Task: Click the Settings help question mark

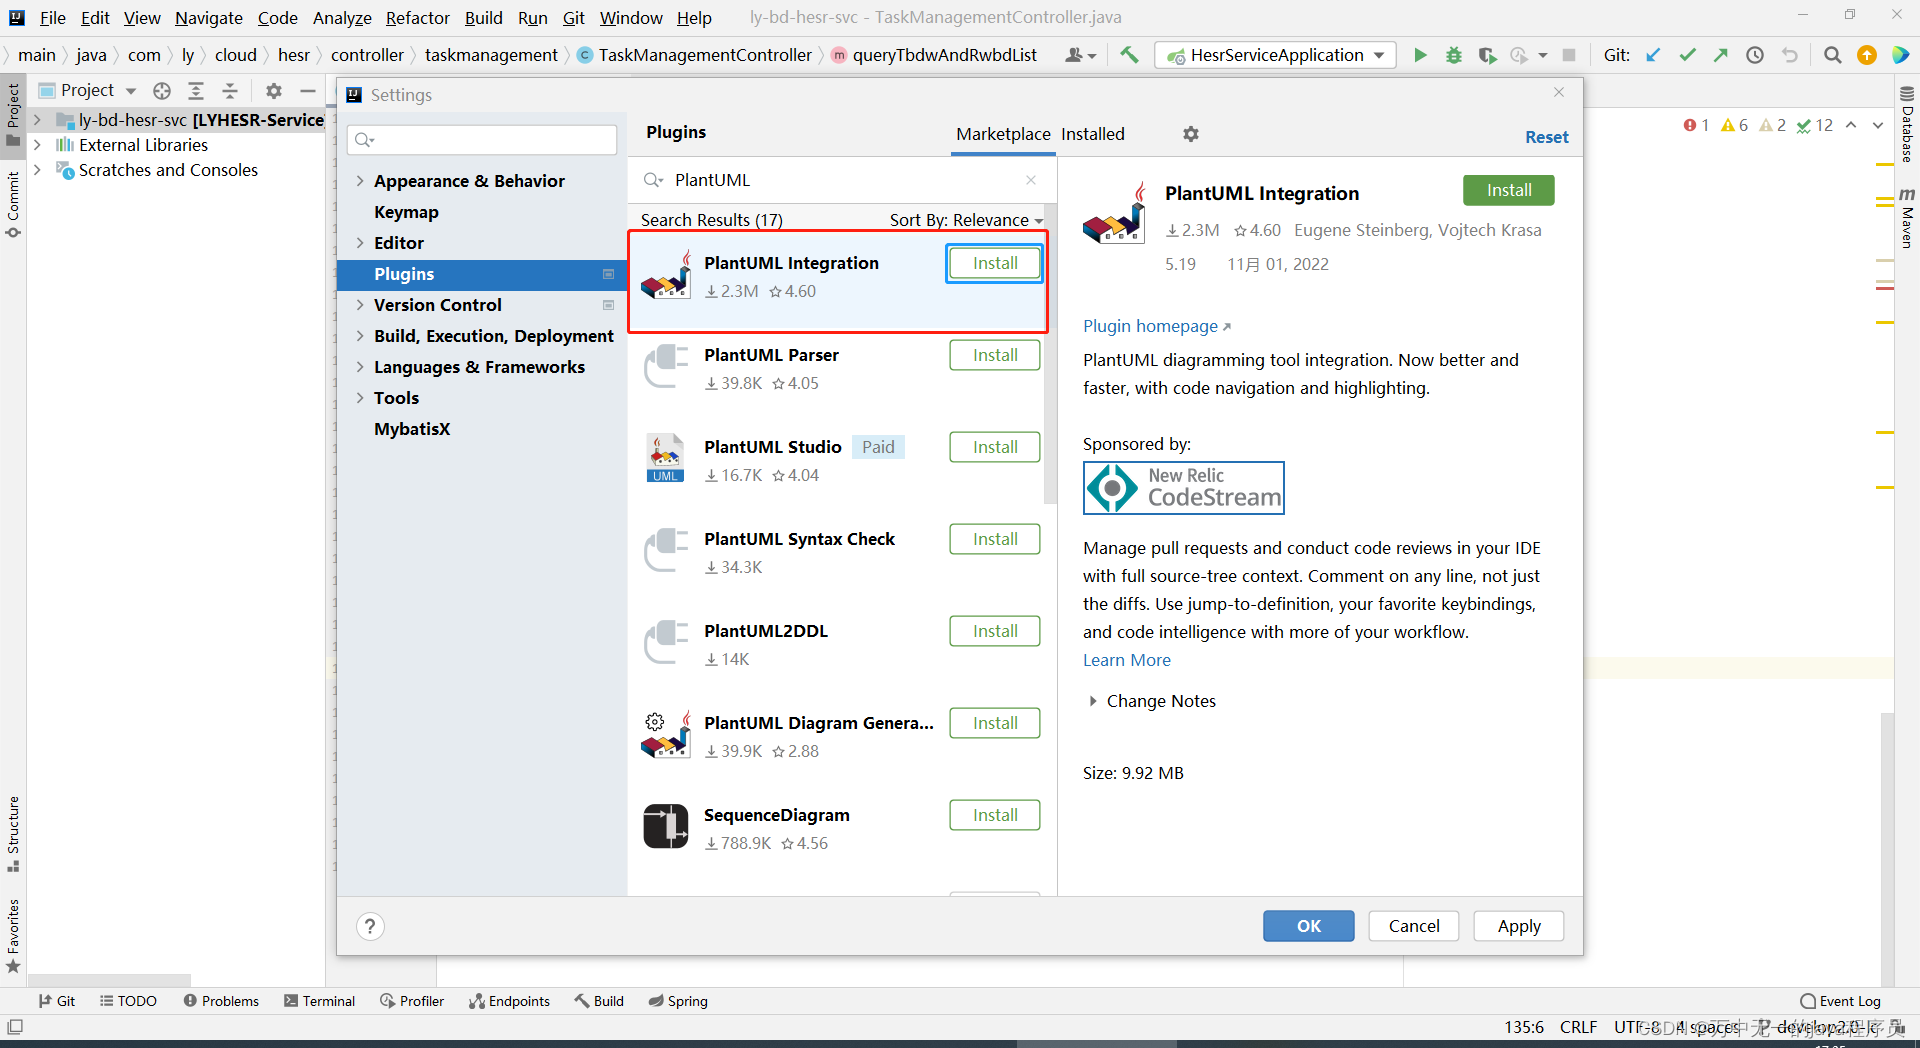Action: tap(370, 926)
